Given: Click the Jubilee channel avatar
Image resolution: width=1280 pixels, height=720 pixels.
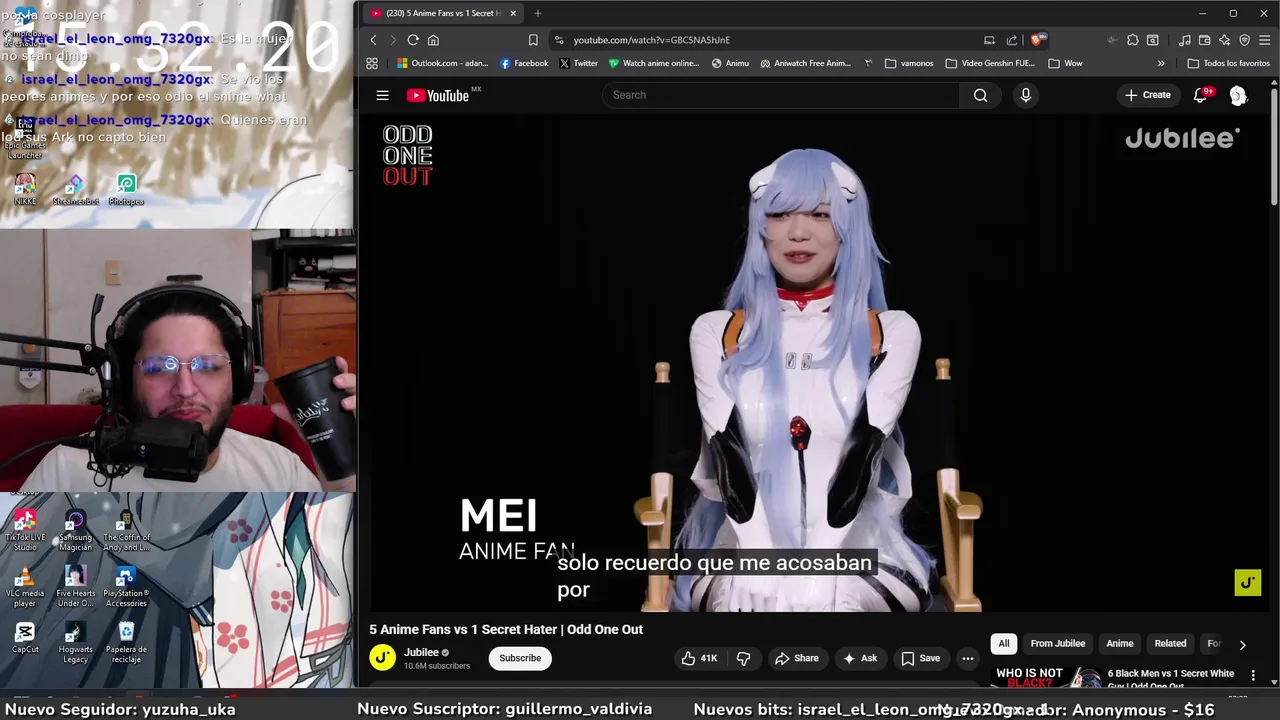Looking at the screenshot, I should point(383,657).
